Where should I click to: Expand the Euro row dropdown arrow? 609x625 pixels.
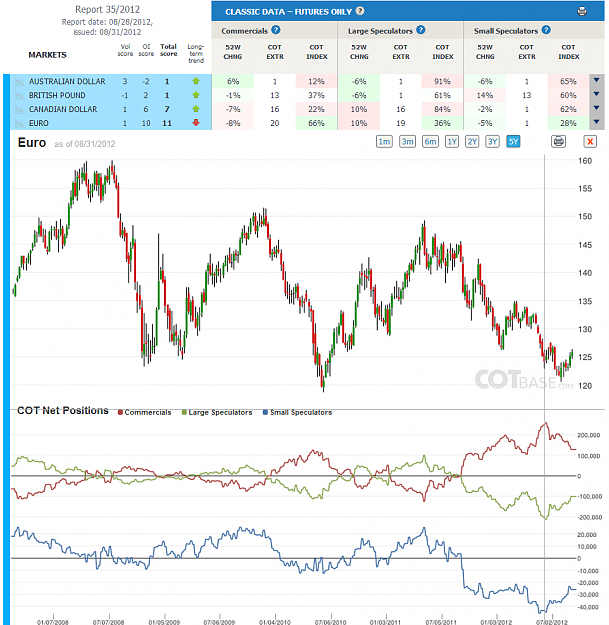596,122
